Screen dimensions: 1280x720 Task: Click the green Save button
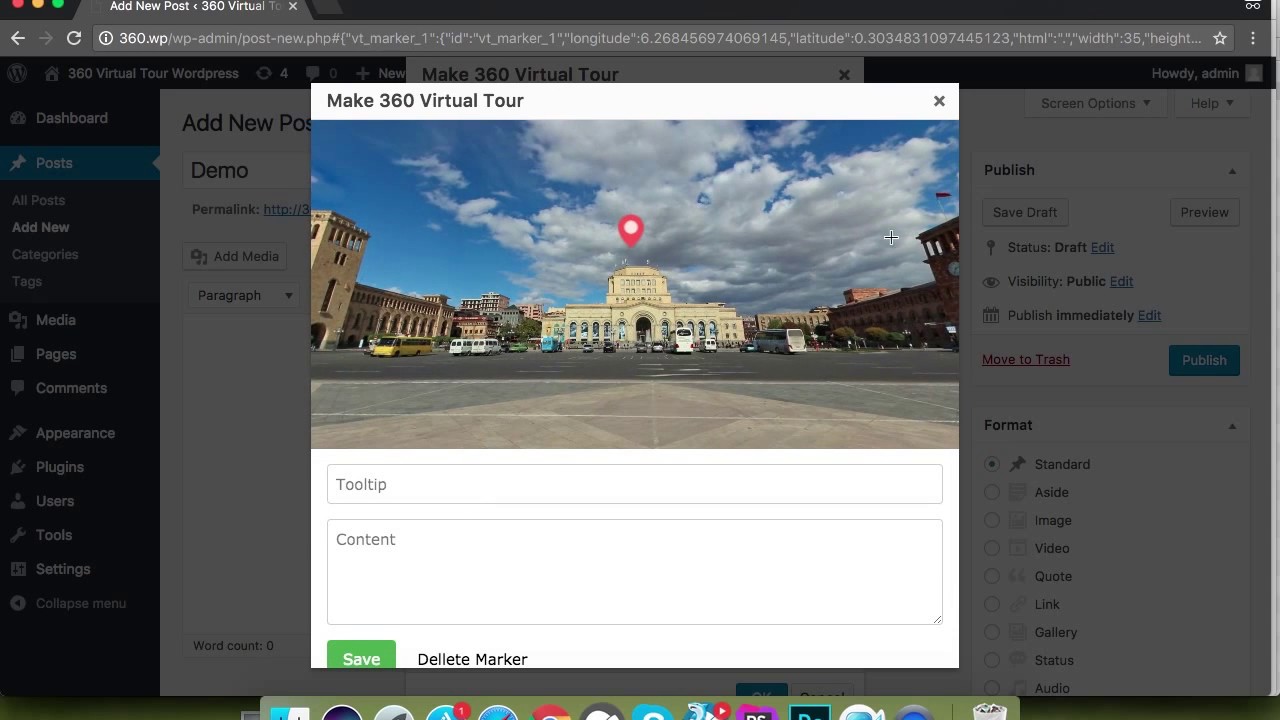[361, 654]
